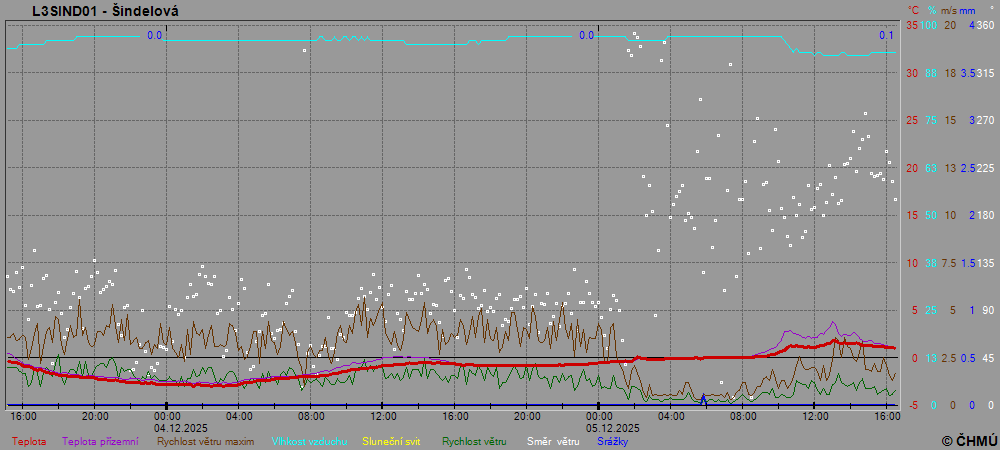Viewport: 1000px width, 450px height.
Task: Click the white Směr větru legend label
Action: coord(553,441)
